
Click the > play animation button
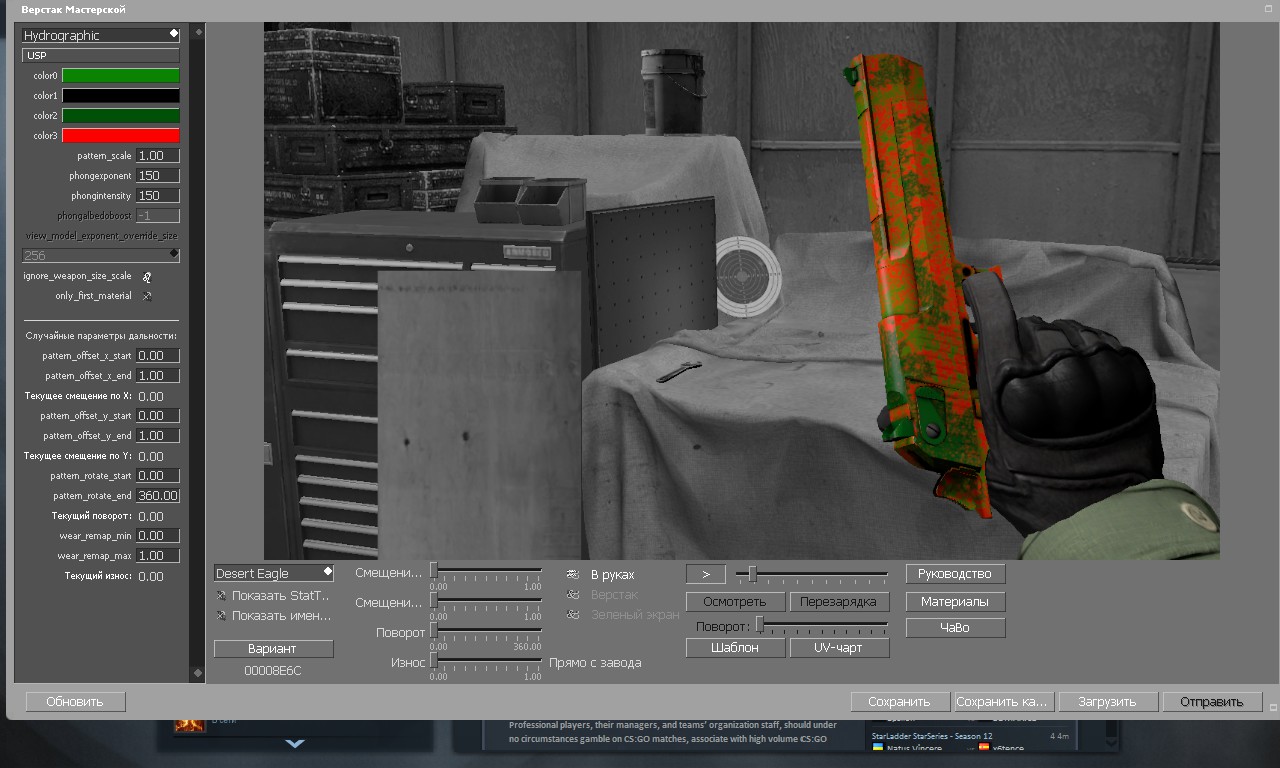tap(706, 574)
